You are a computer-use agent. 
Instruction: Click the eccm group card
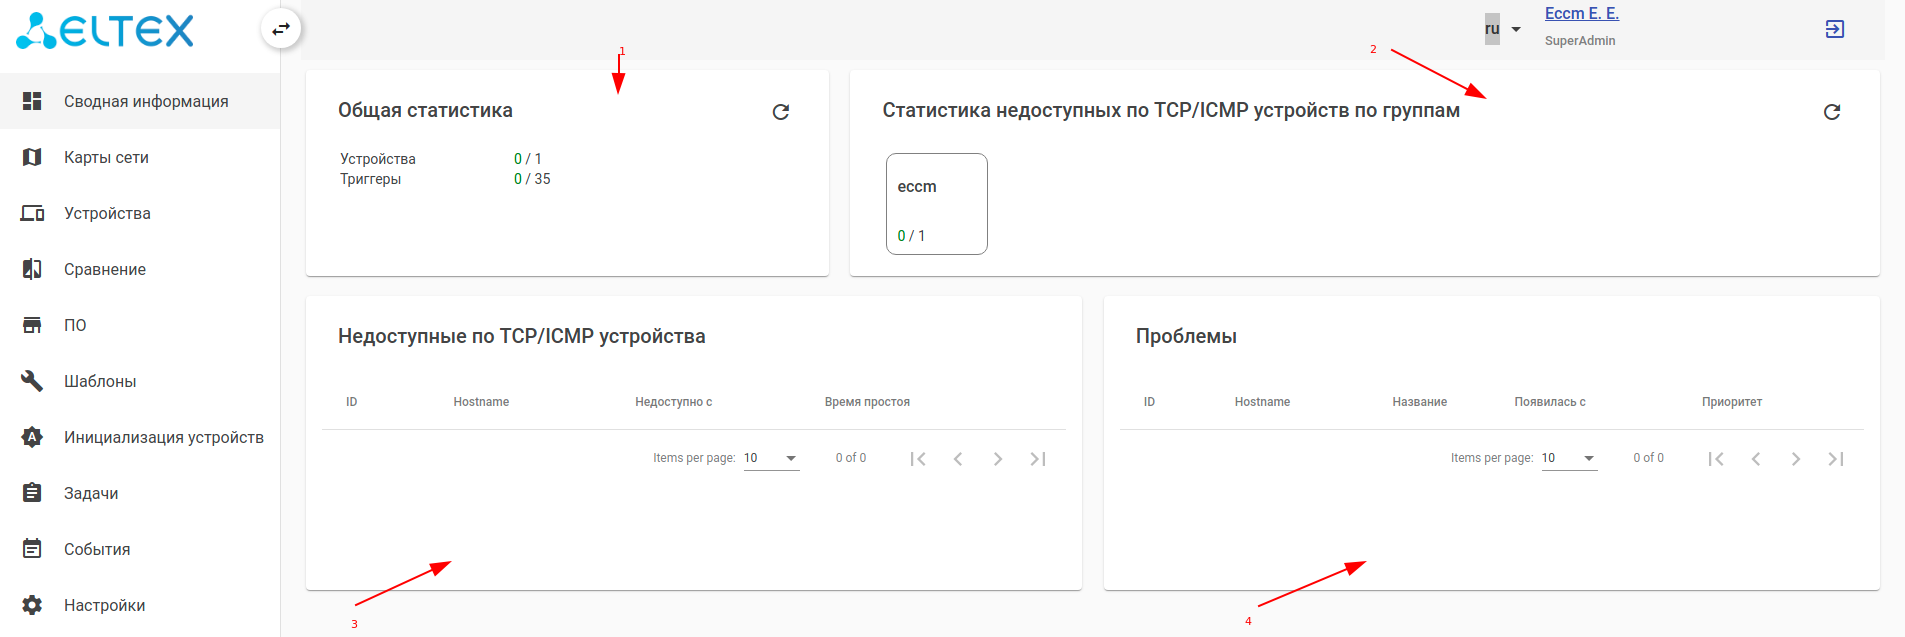point(937,204)
